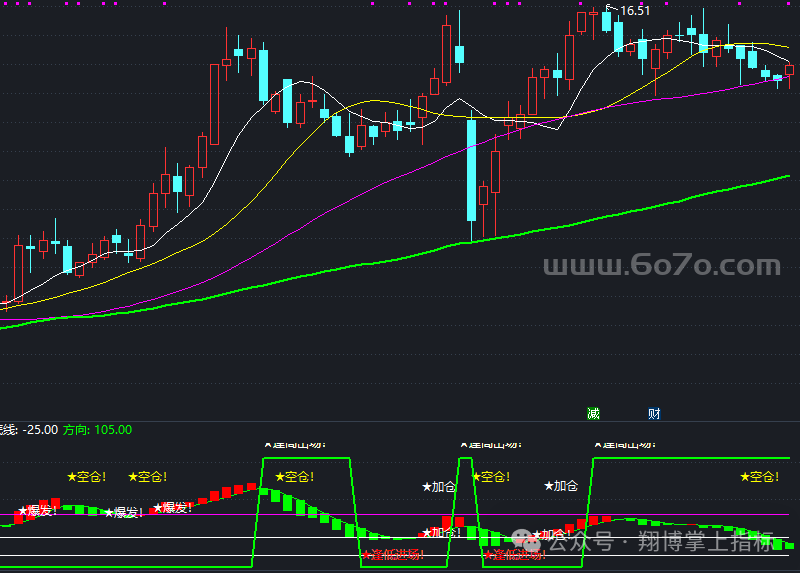
Task: Select the rightmost candlestick on the chart
Action: tap(790, 72)
